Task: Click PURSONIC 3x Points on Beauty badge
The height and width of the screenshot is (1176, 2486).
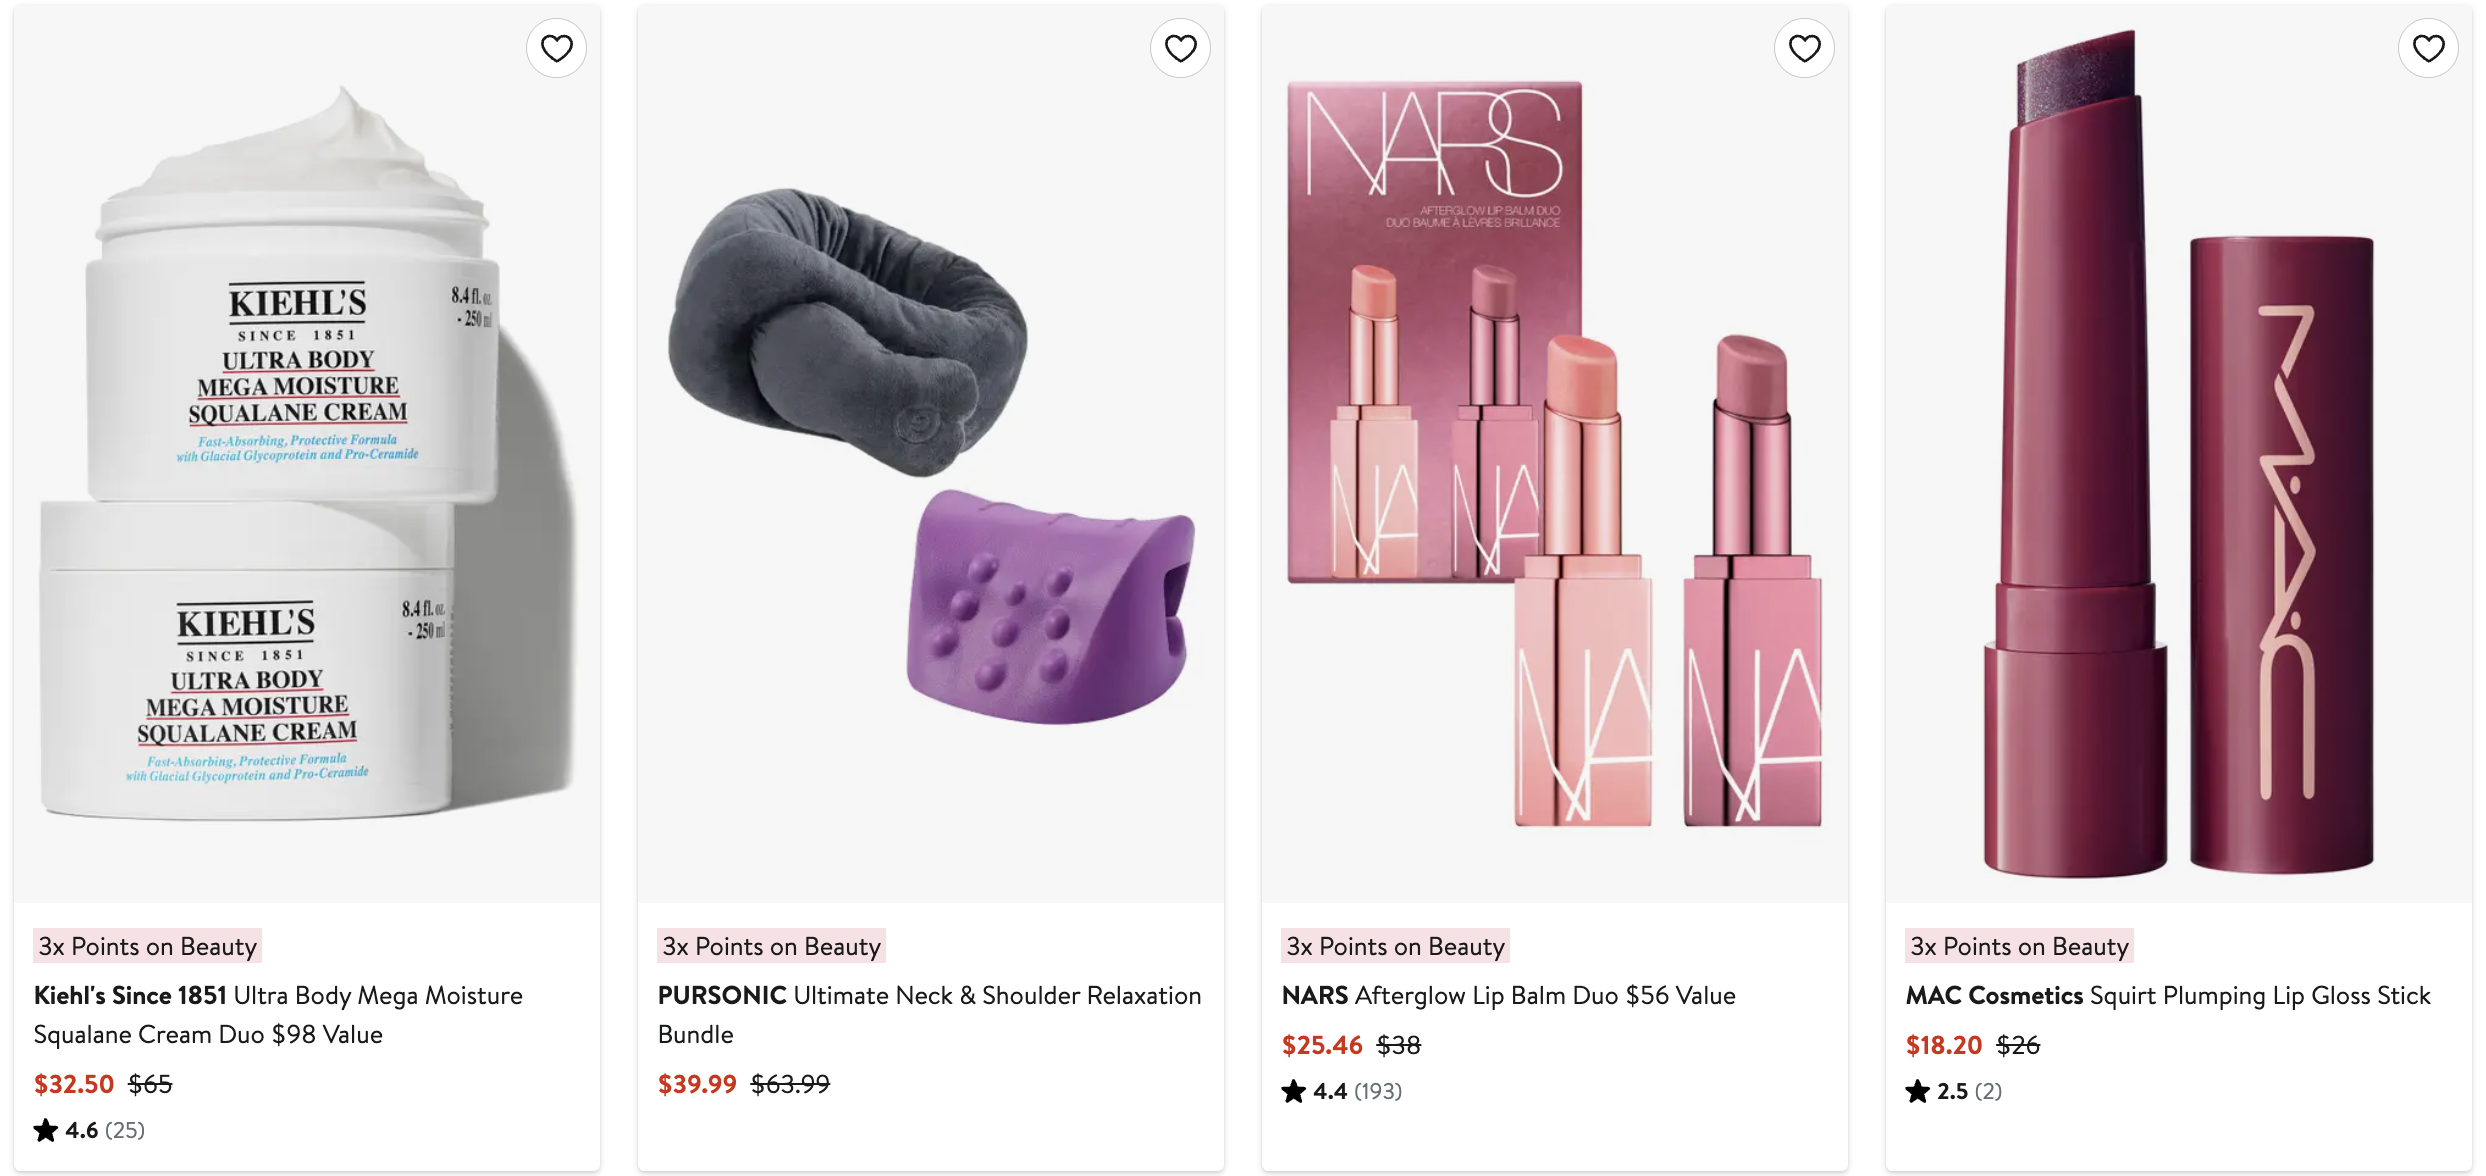Action: point(772,946)
